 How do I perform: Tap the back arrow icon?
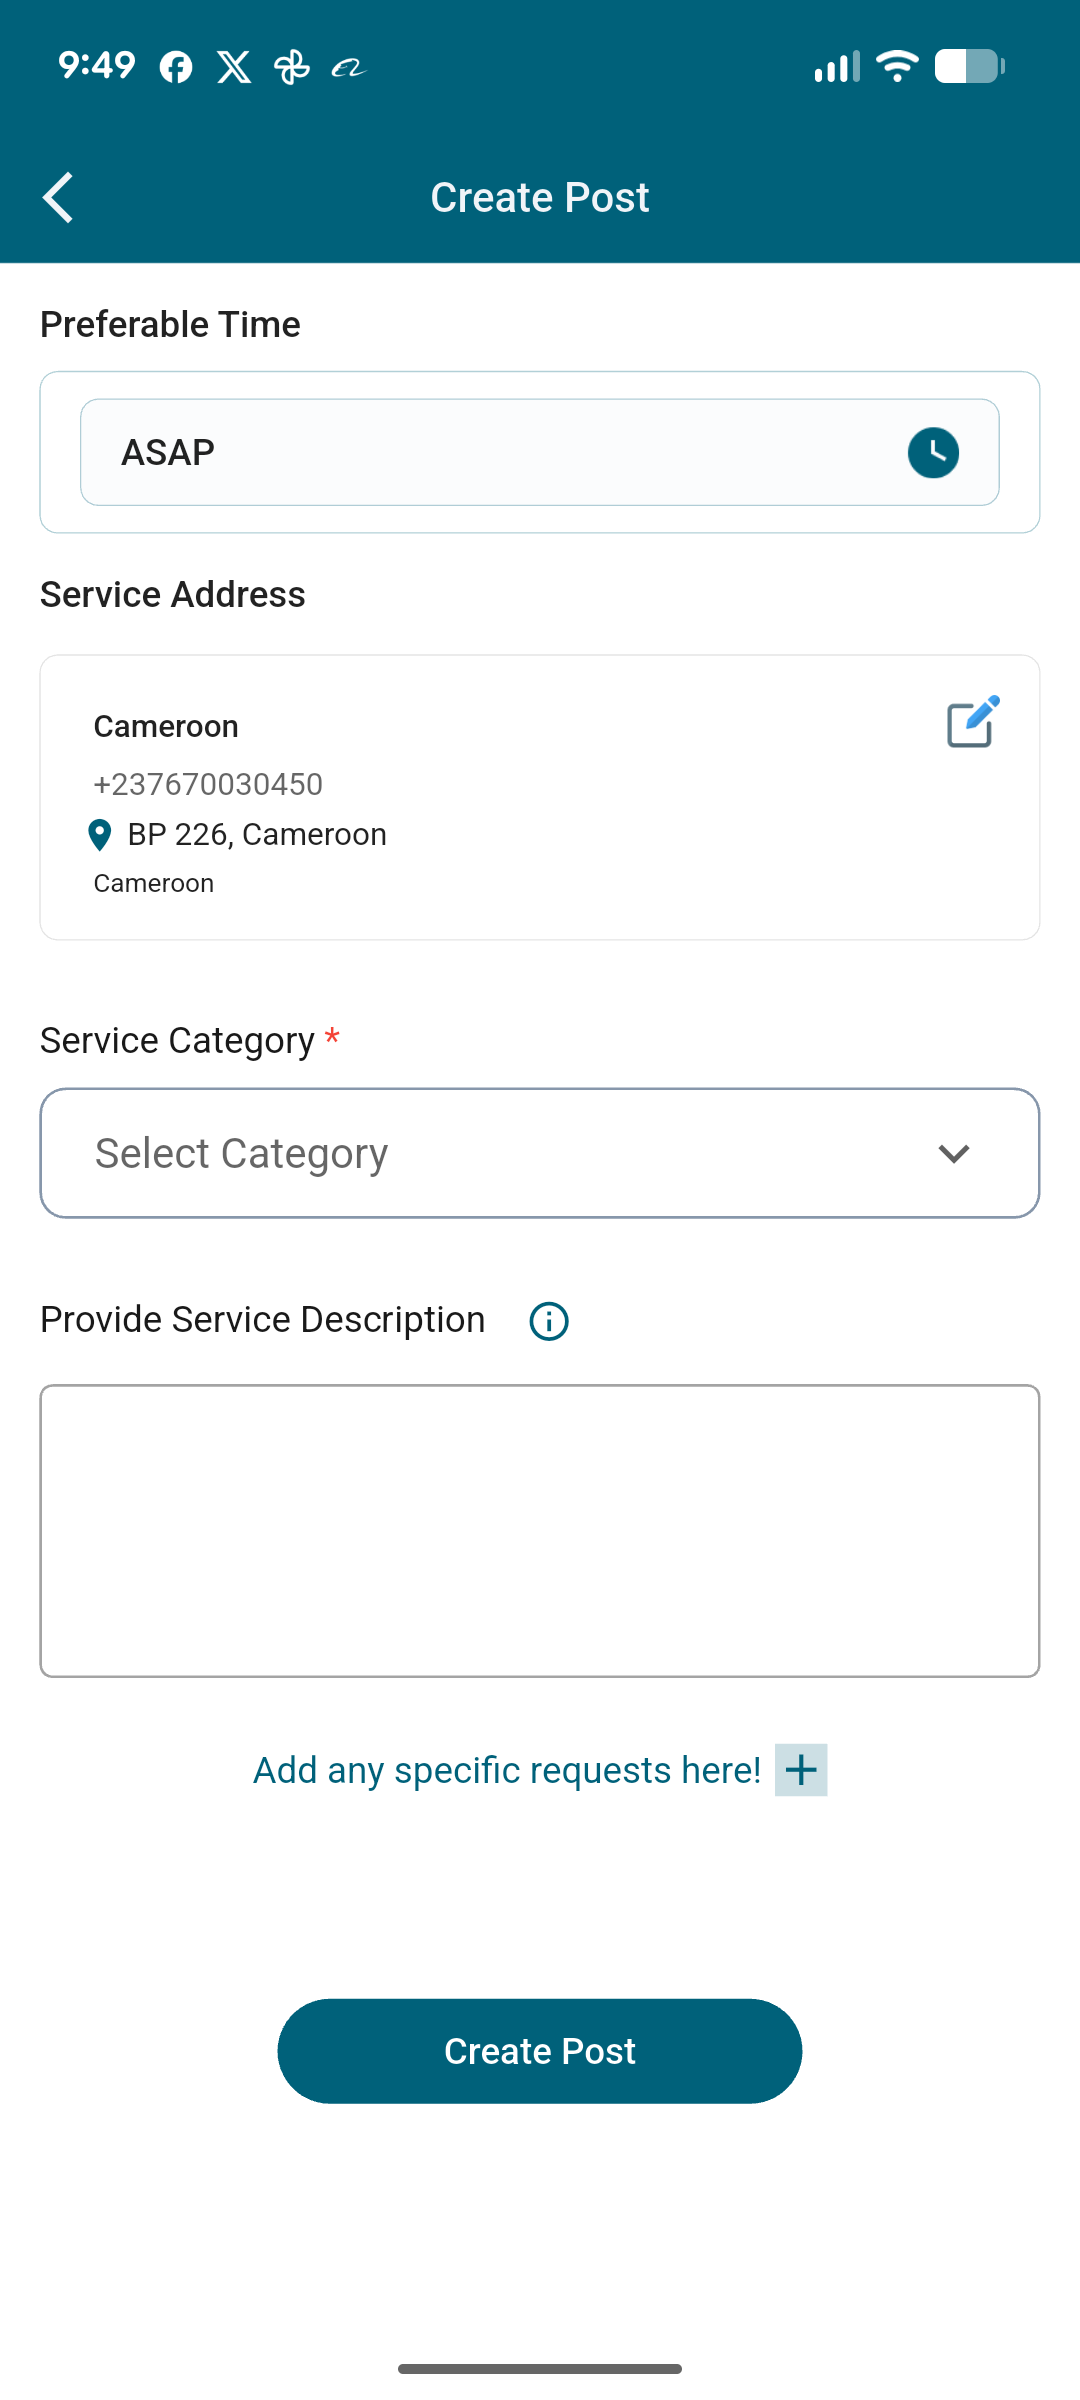[58, 197]
